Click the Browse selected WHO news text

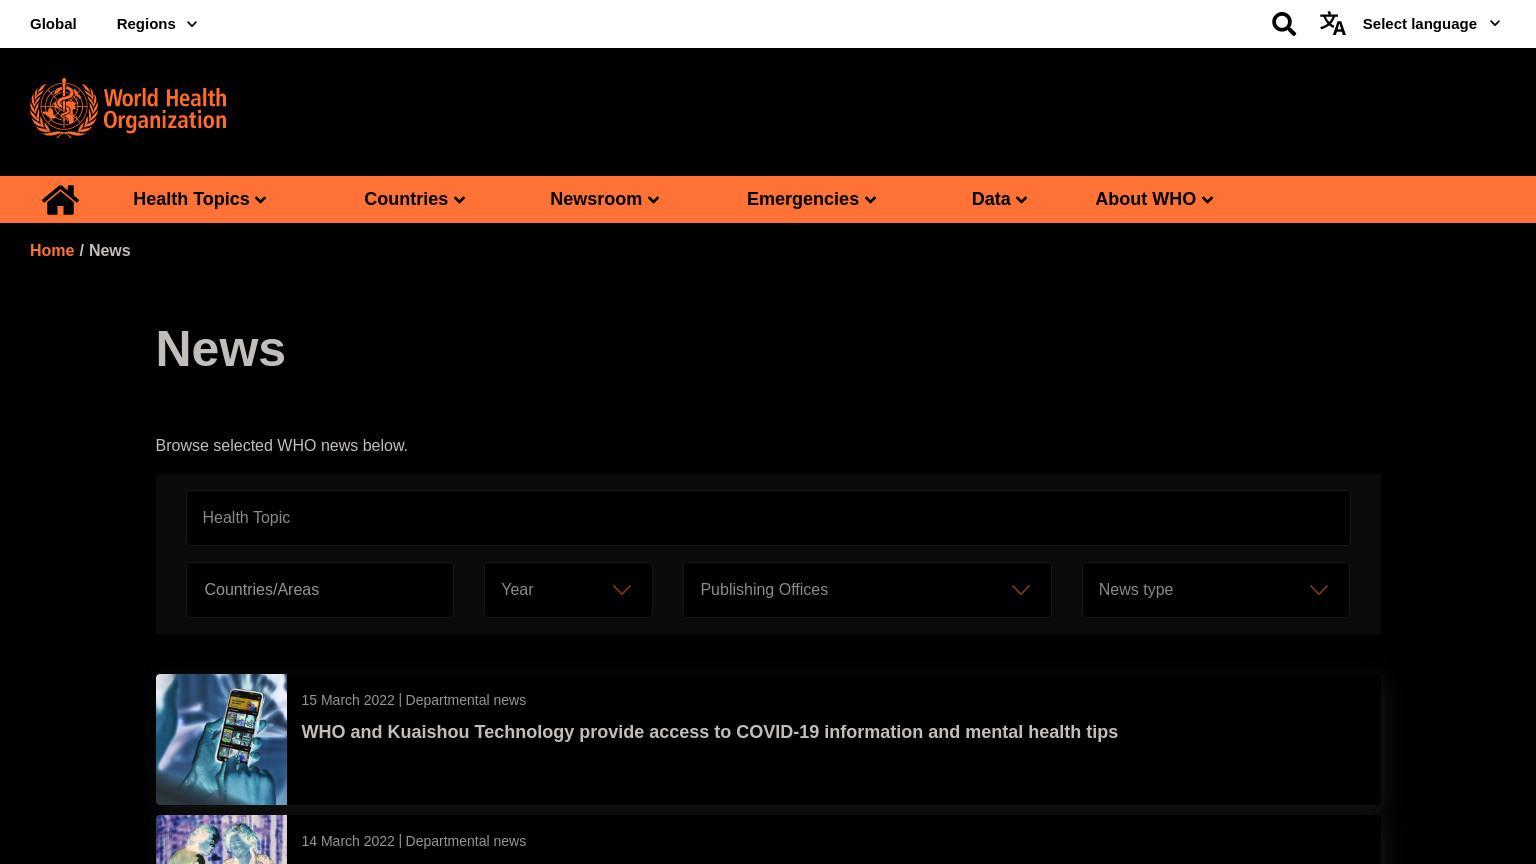(x=282, y=446)
